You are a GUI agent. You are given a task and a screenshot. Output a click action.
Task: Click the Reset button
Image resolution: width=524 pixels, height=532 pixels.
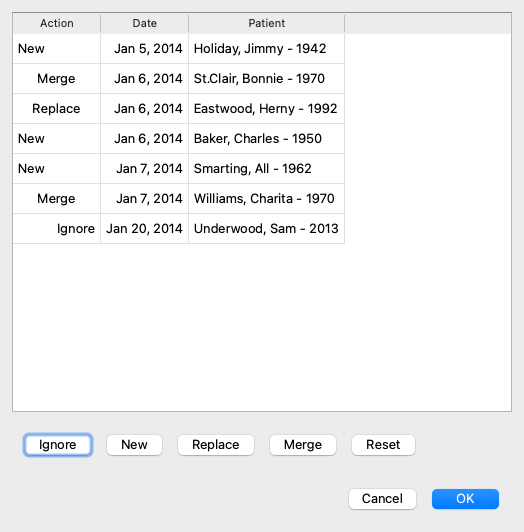click(383, 445)
